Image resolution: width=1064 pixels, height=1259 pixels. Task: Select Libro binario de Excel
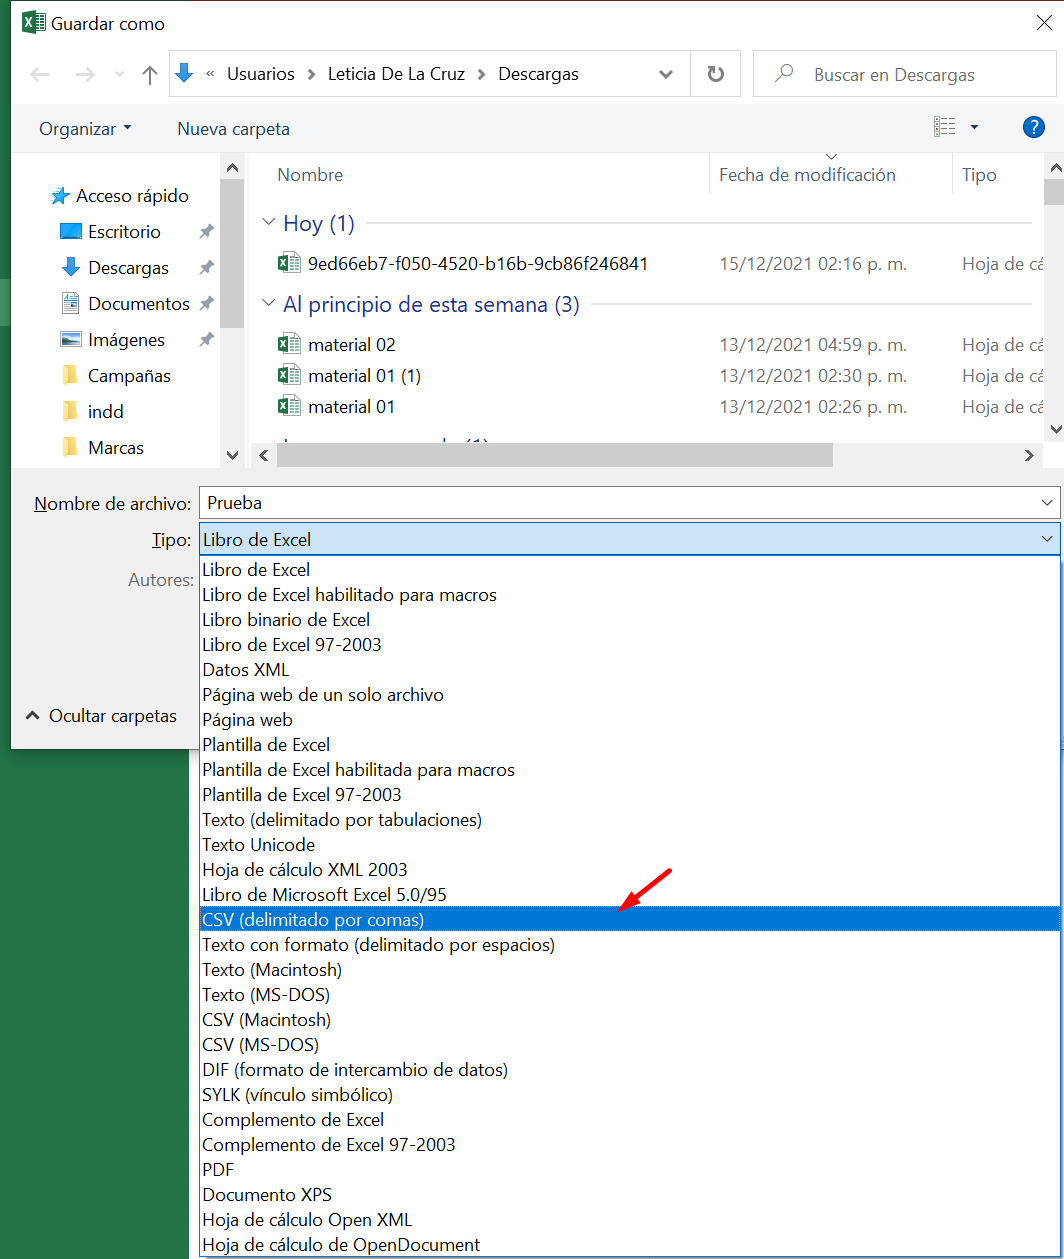630,620
